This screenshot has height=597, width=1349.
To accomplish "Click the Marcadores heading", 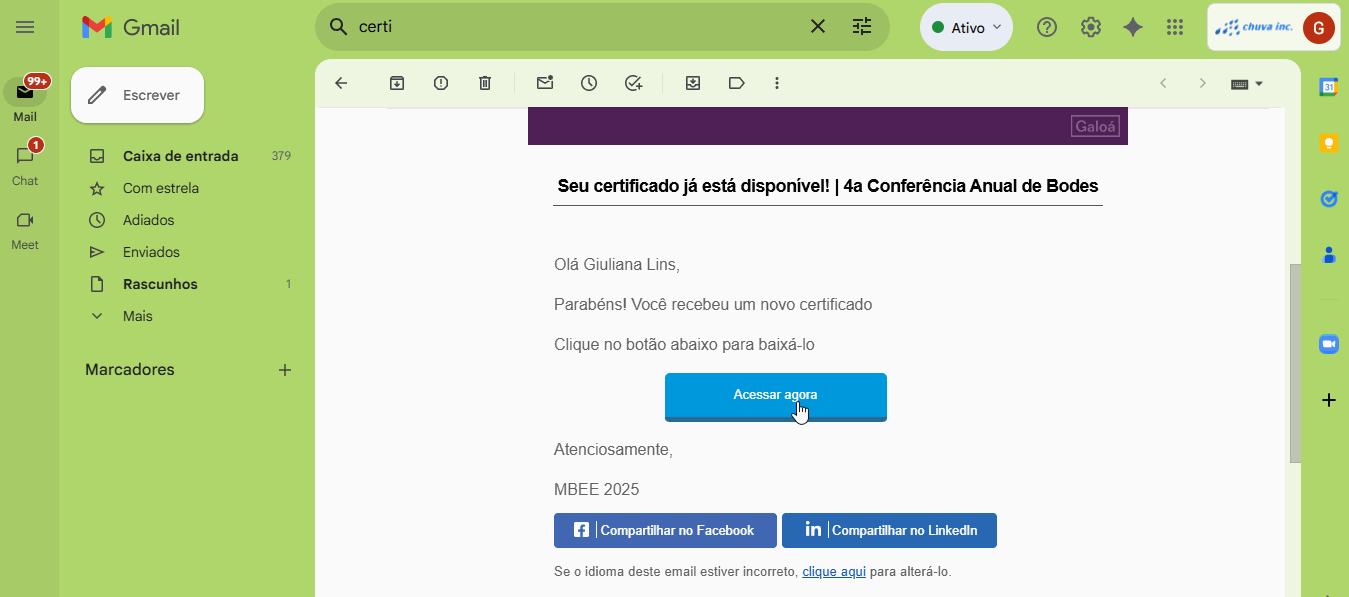I will coord(130,370).
